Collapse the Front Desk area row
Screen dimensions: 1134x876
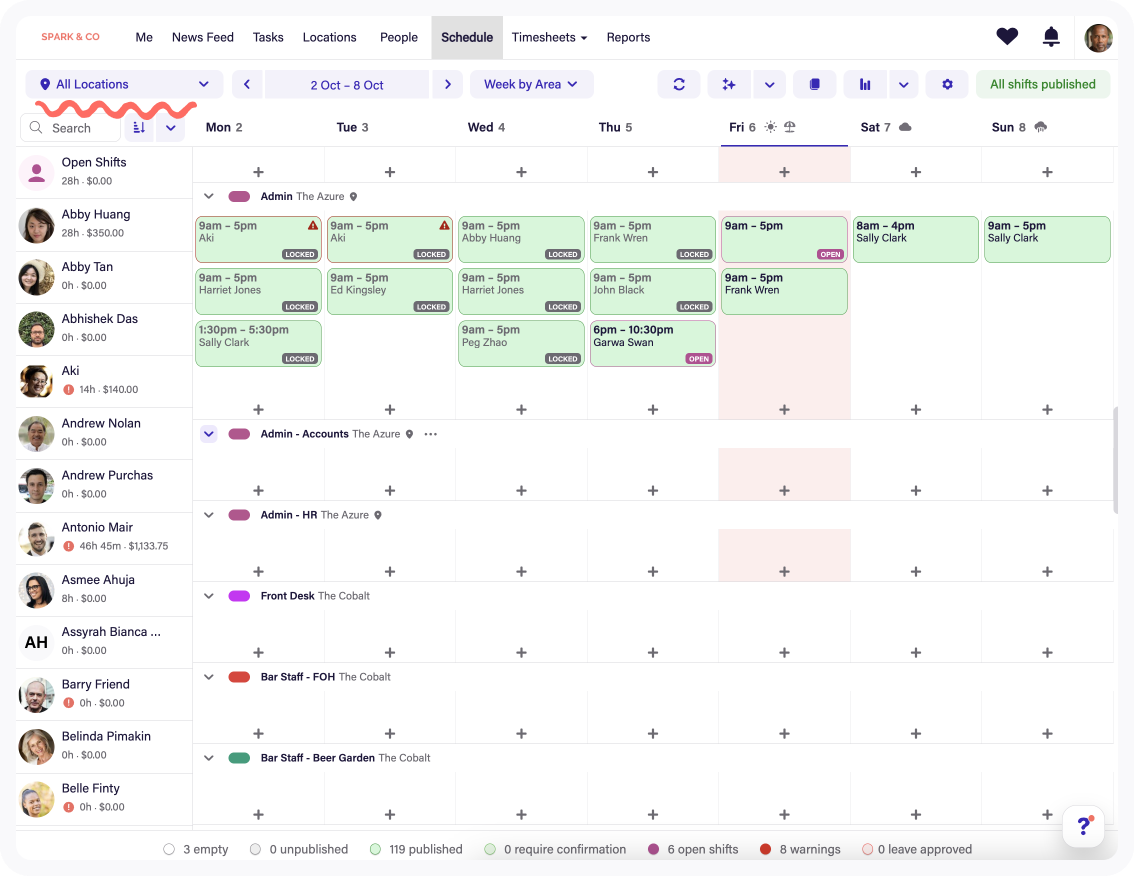[209, 596]
